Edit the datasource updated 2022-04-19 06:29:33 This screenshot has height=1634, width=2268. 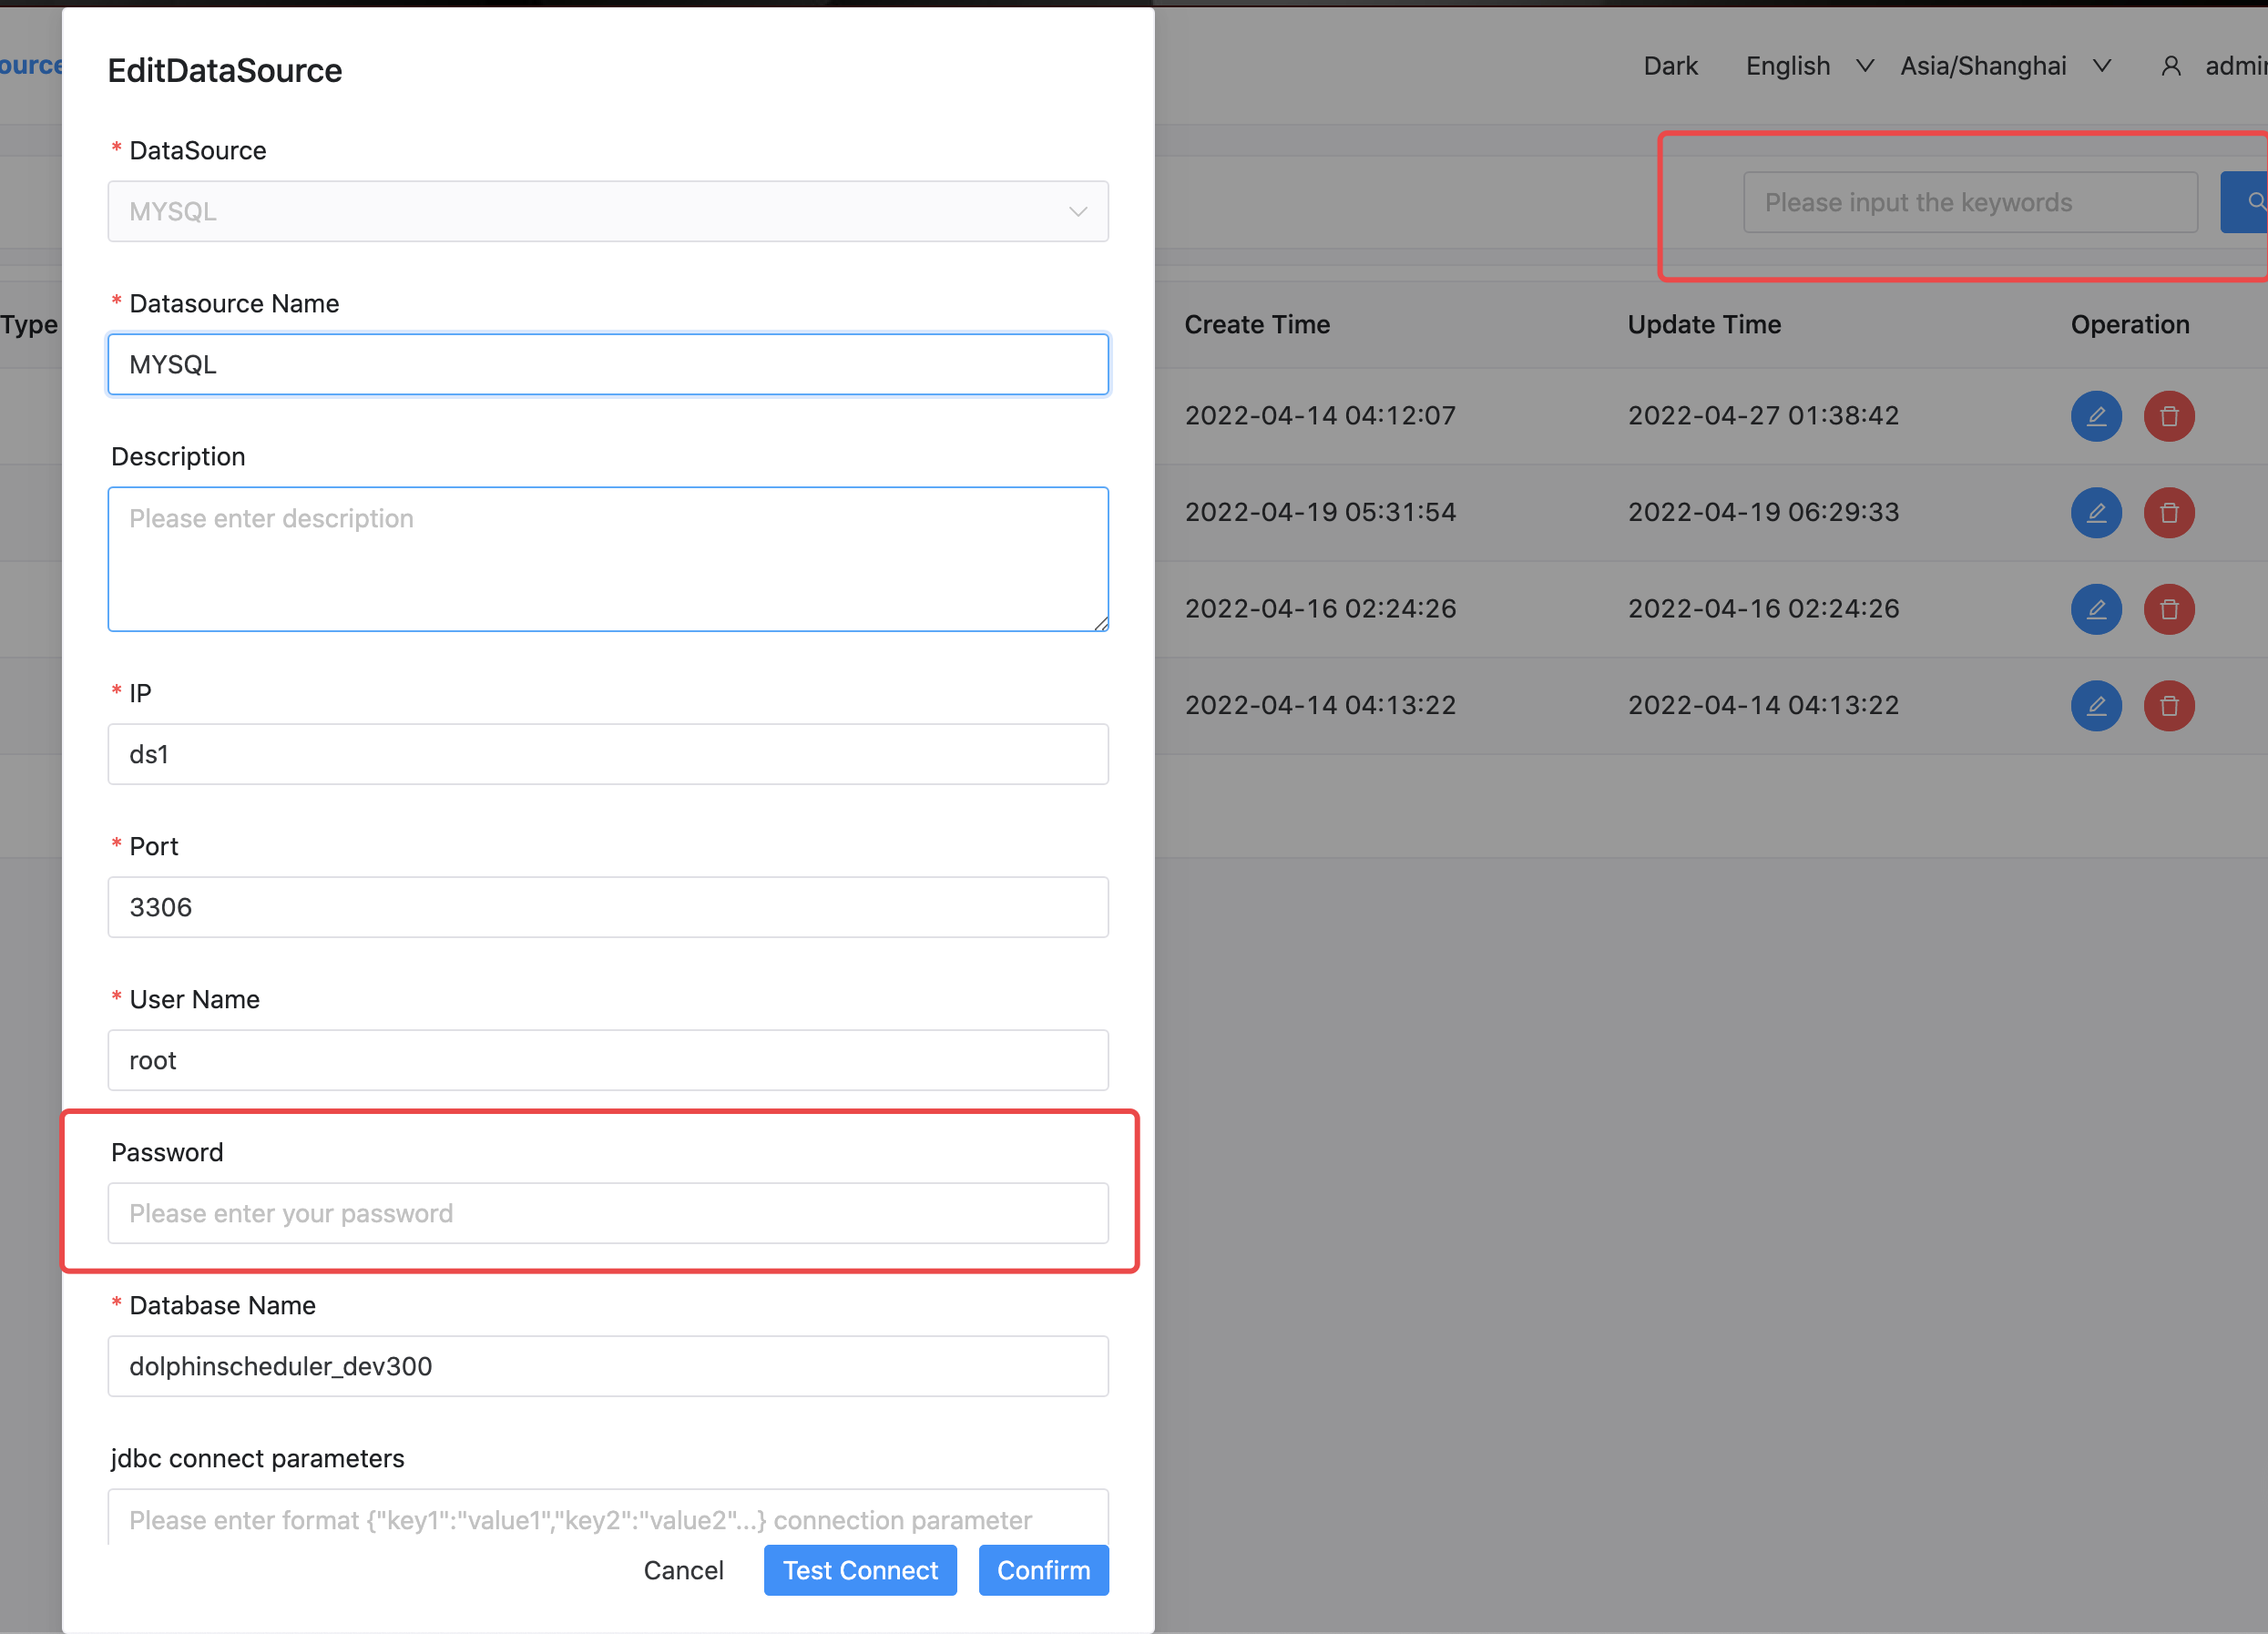2096,512
